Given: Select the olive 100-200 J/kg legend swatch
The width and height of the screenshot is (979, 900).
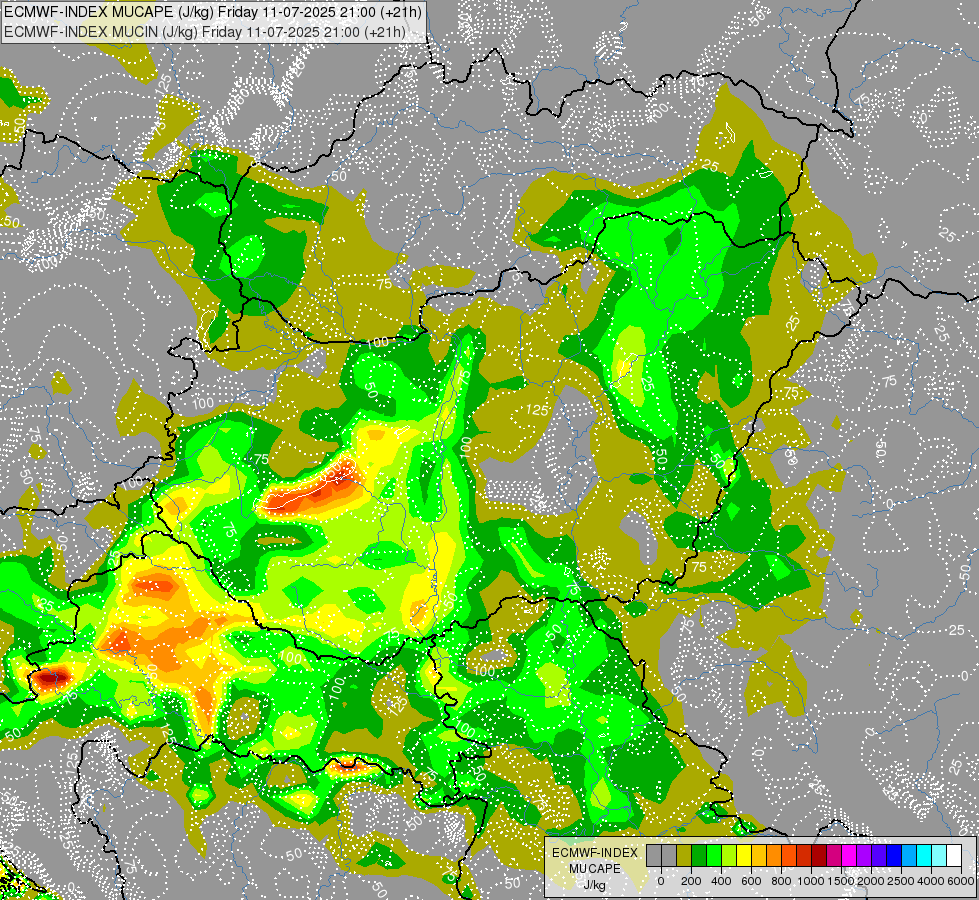Looking at the screenshot, I should point(684,855).
